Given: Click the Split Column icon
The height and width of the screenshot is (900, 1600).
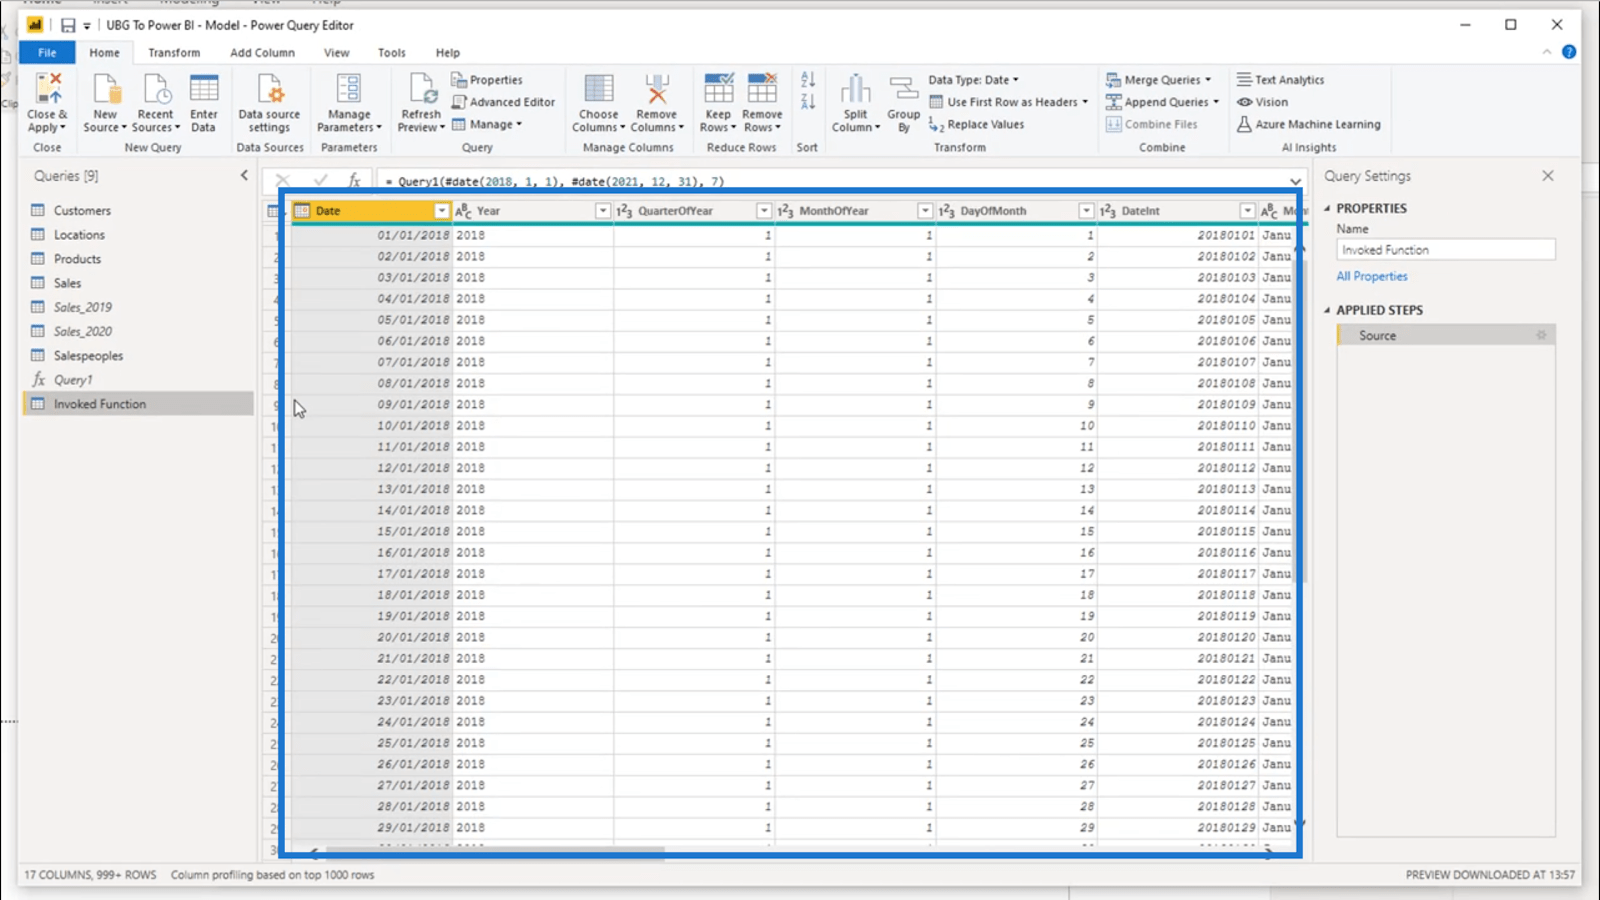Looking at the screenshot, I should point(856,89).
